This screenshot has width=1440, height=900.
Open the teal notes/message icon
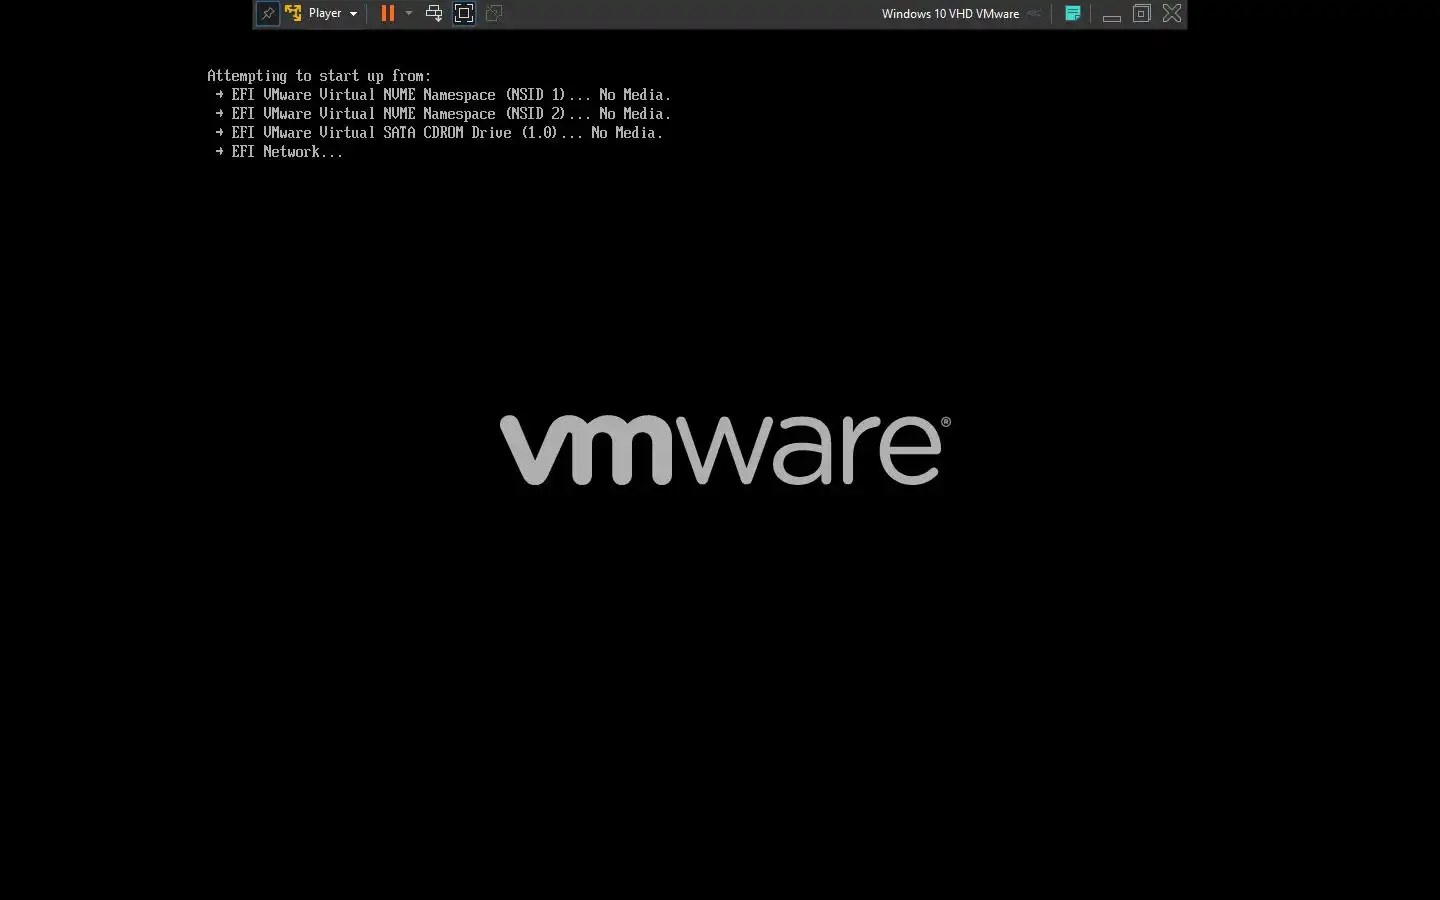(x=1072, y=14)
